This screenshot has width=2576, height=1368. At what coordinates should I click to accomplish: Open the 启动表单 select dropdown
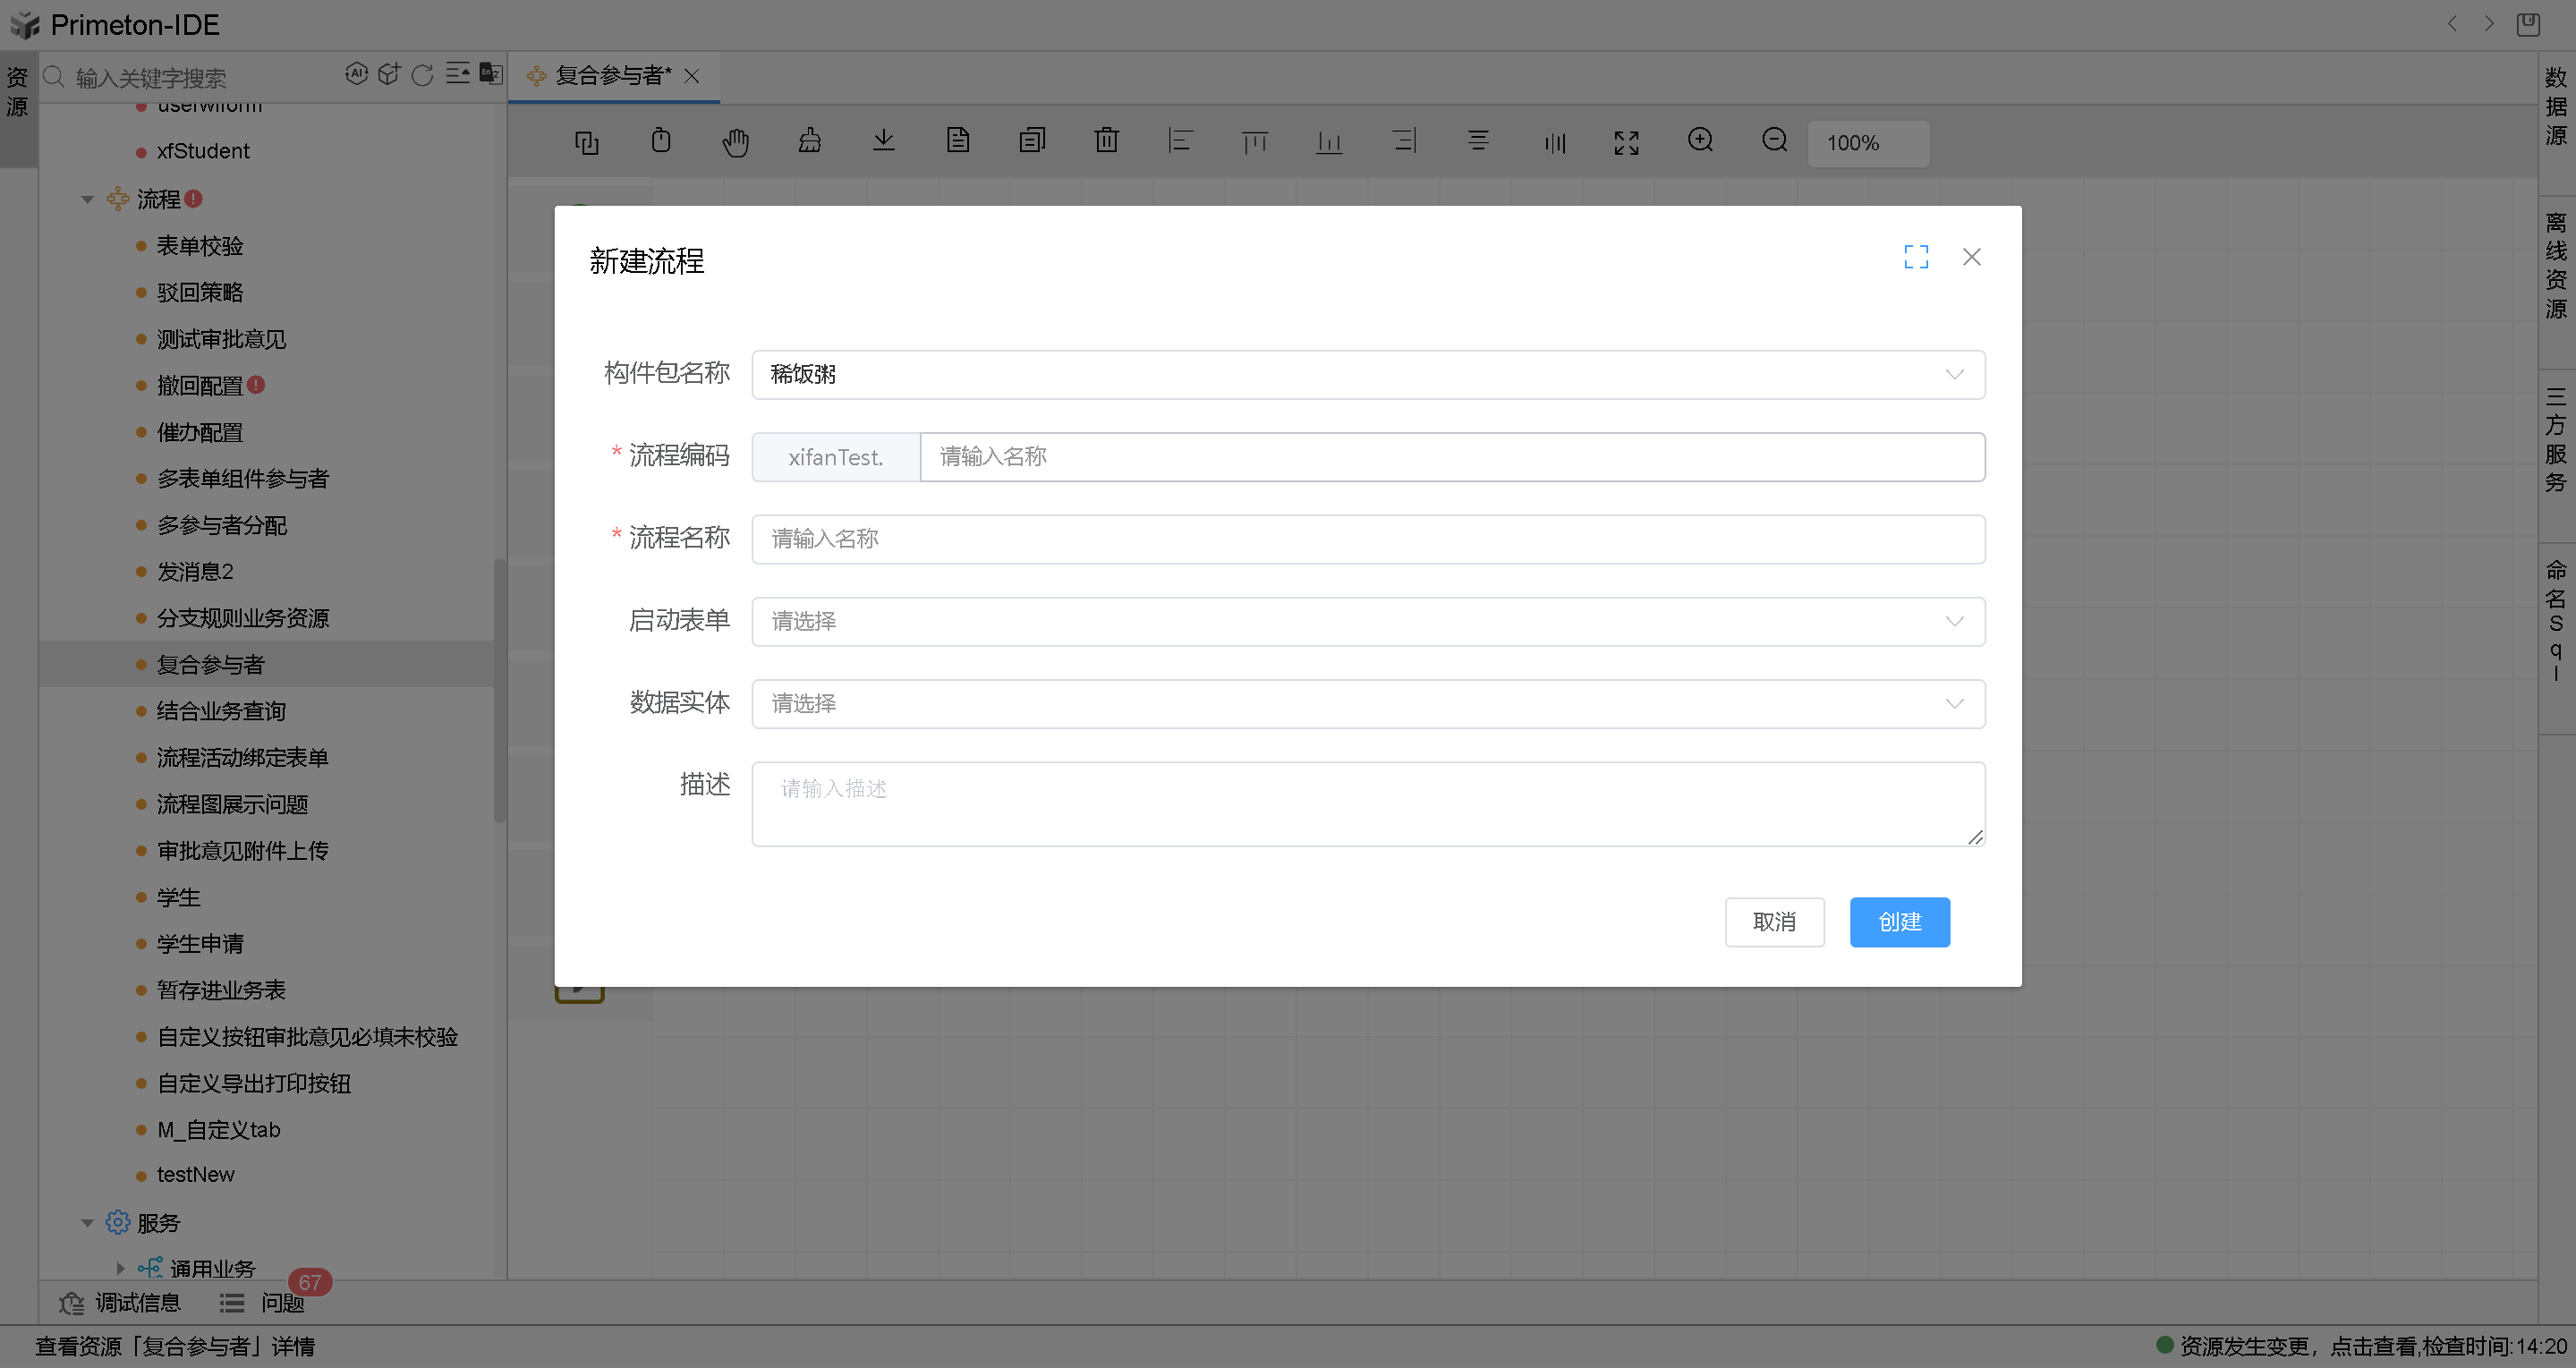tap(1367, 621)
